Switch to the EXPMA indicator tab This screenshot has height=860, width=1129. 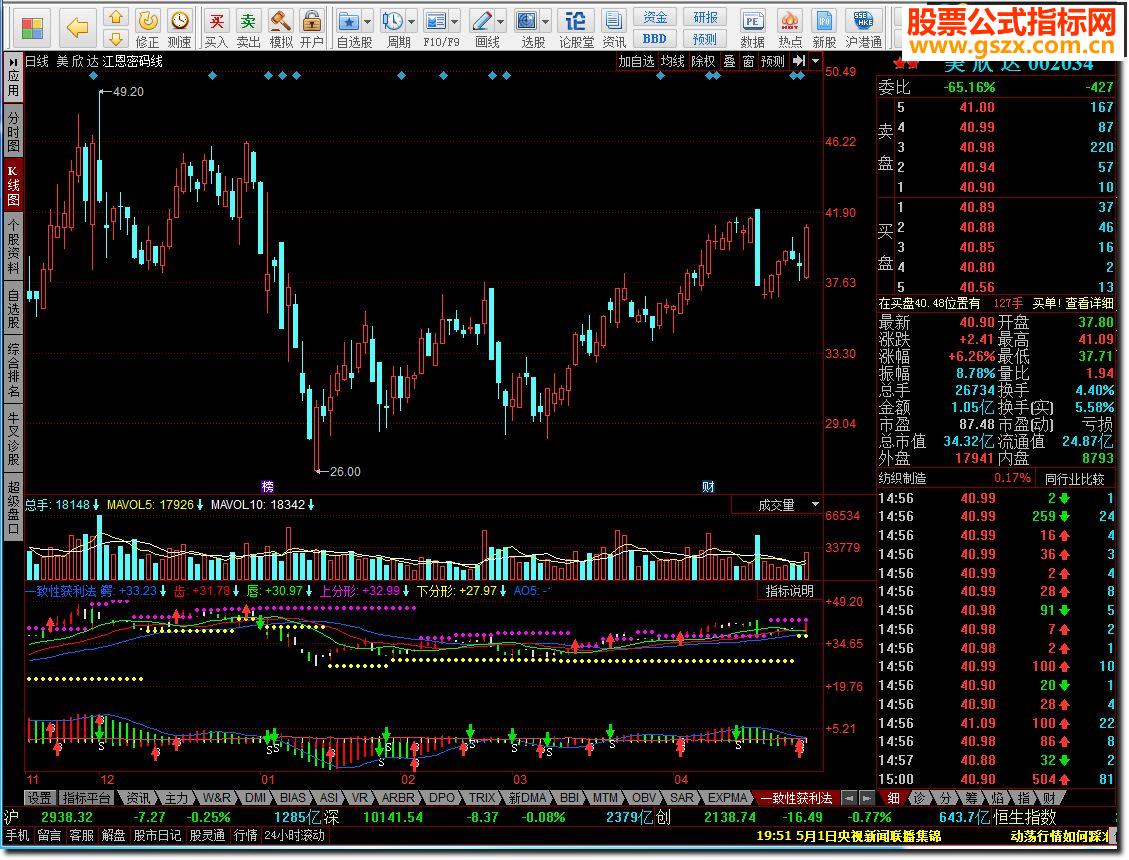(727, 798)
